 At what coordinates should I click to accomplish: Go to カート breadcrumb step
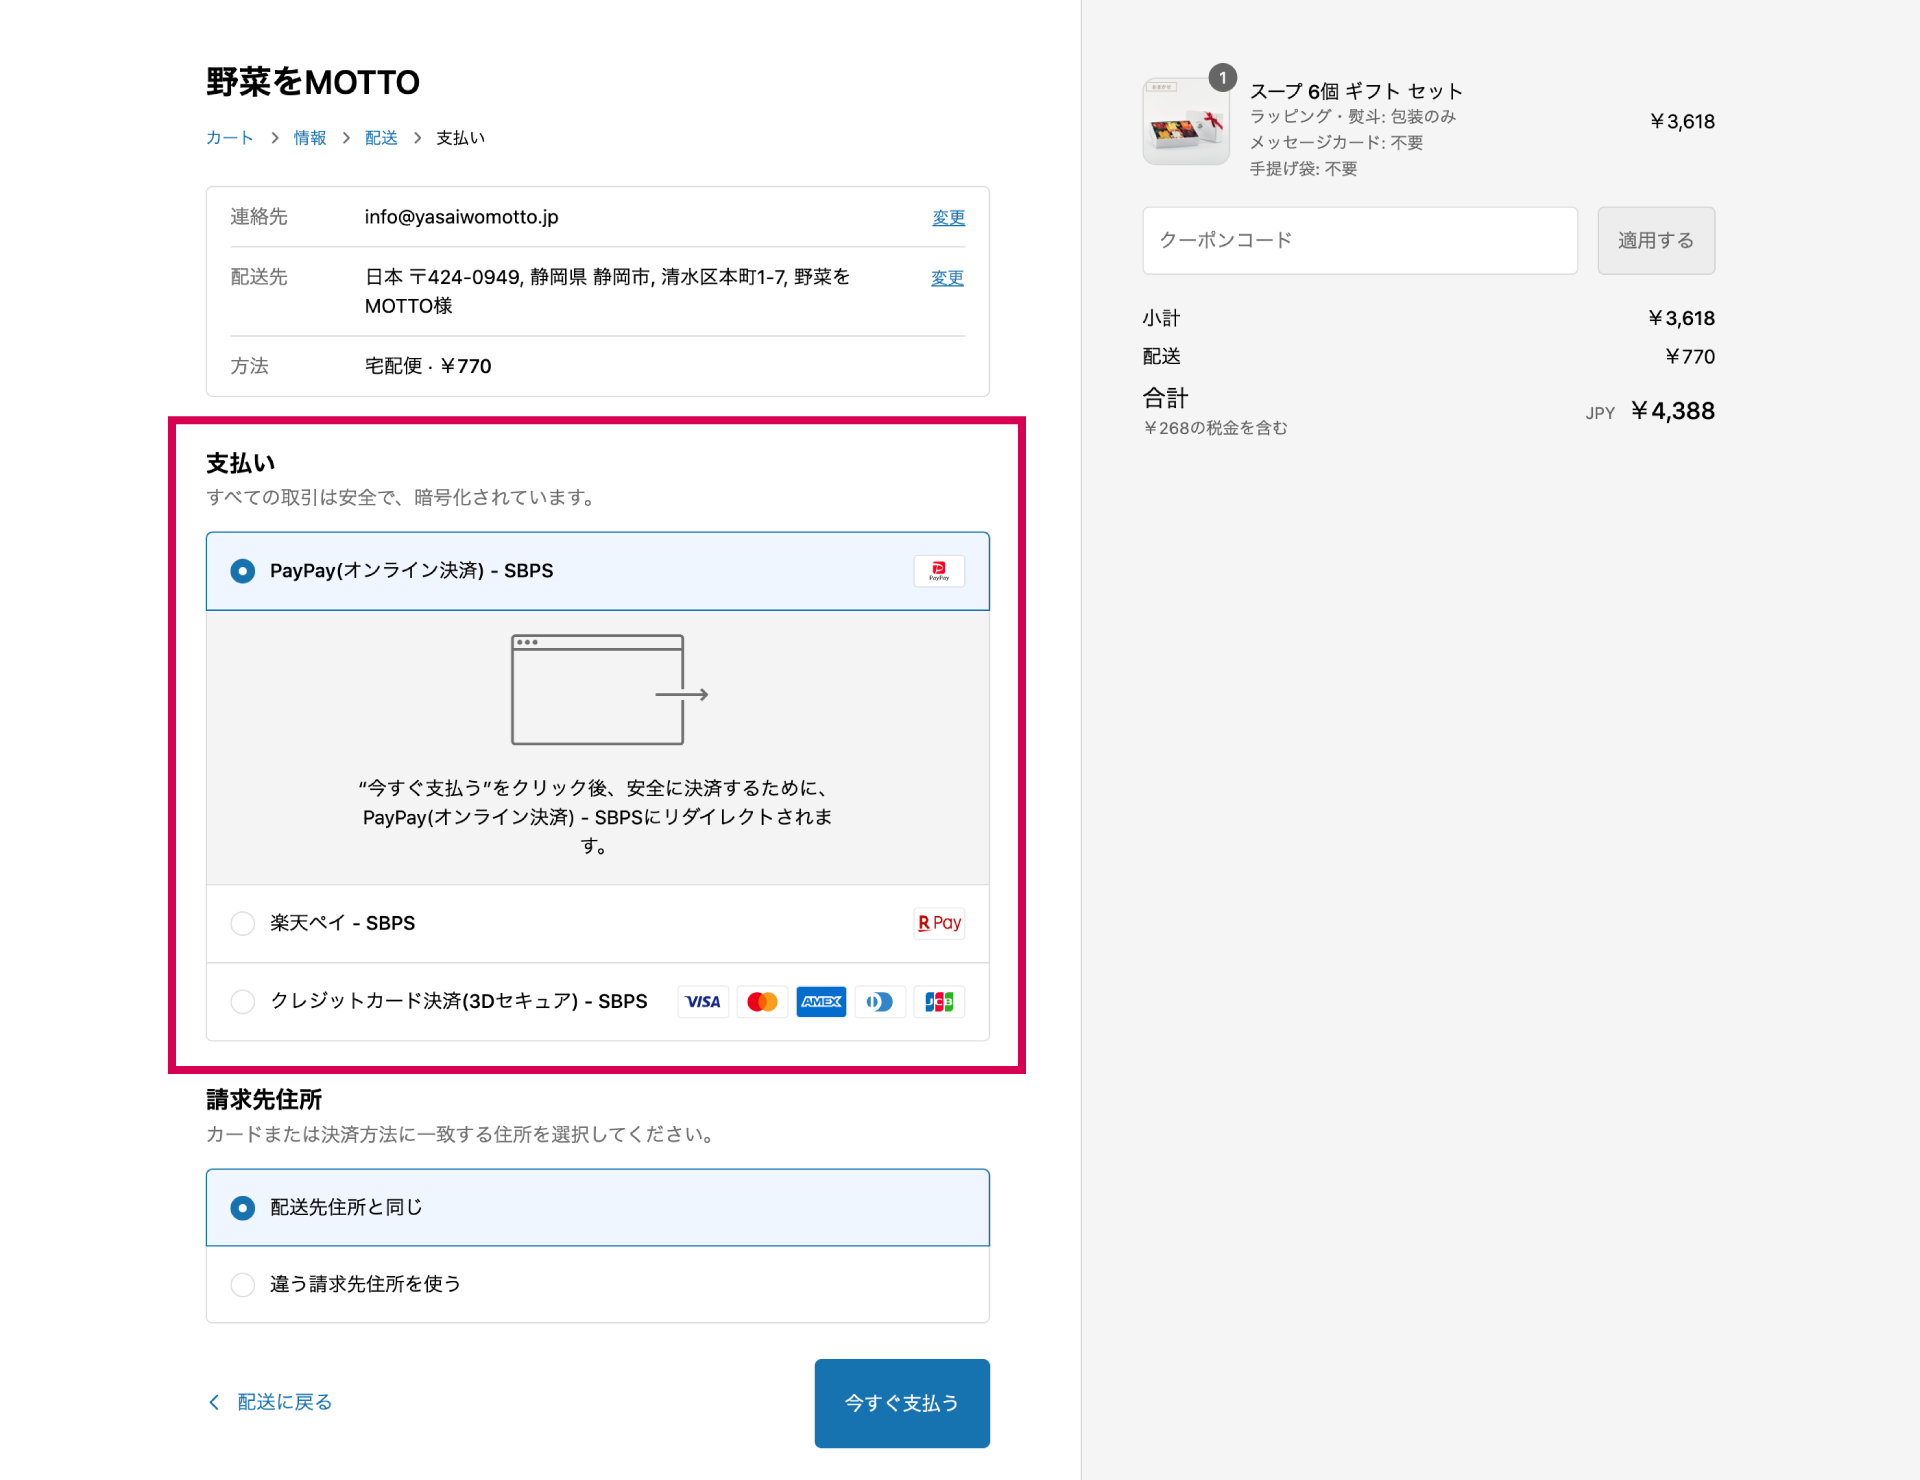(x=229, y=138)
